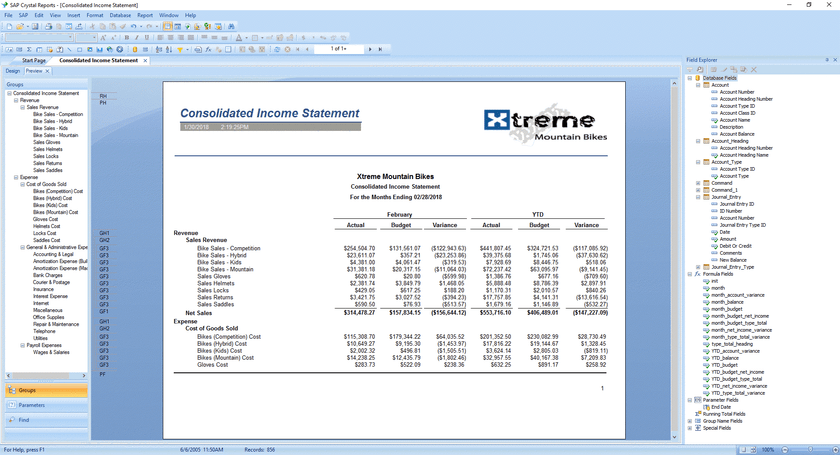
Task: Open the font name combo box
Action: coord(39,38)
